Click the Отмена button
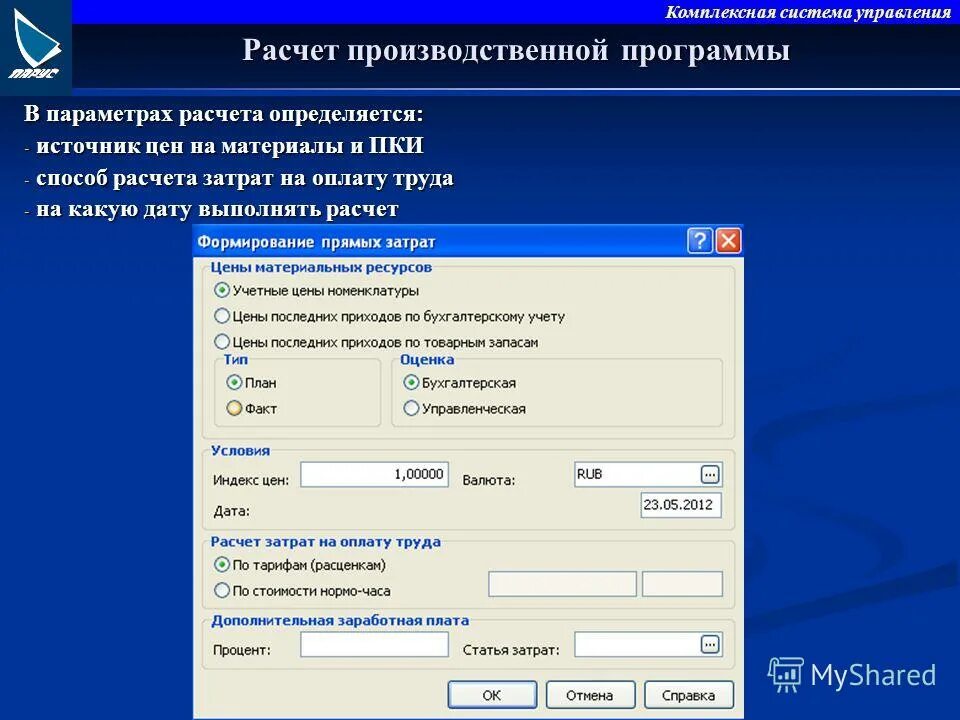Image resolution: width=960 pixels, height=720 pixels. 592,694
